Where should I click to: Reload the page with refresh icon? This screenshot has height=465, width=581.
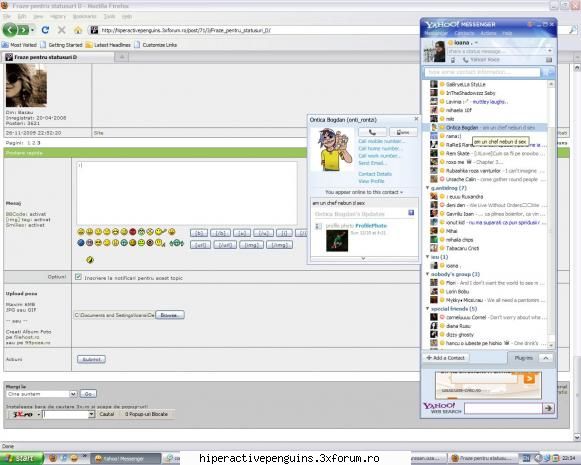coord(45,30)
